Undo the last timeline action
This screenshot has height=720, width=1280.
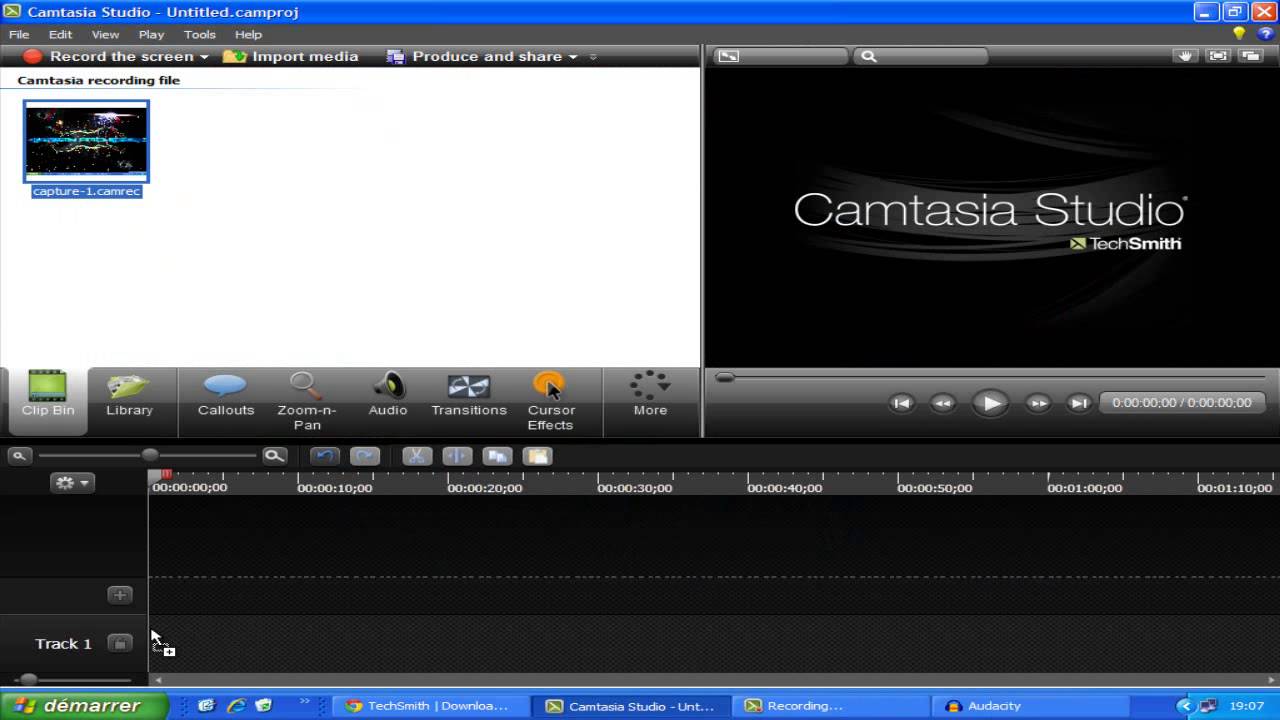pyautogui.click(x=324, y=456)
